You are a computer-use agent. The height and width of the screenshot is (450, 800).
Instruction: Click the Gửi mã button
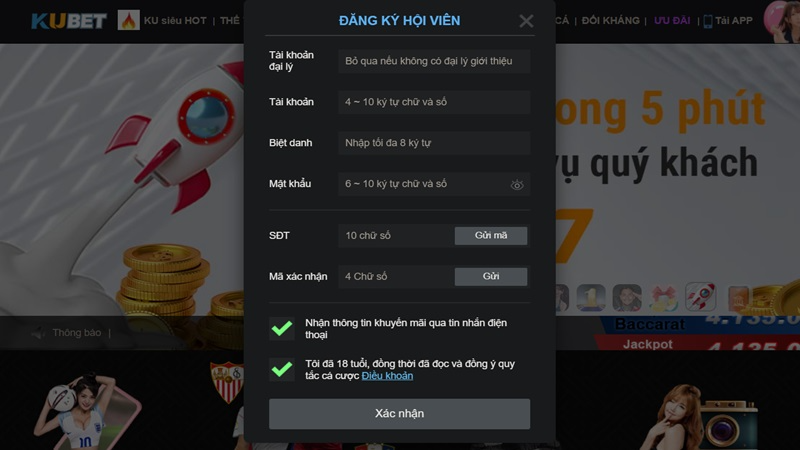click(491, 236)
